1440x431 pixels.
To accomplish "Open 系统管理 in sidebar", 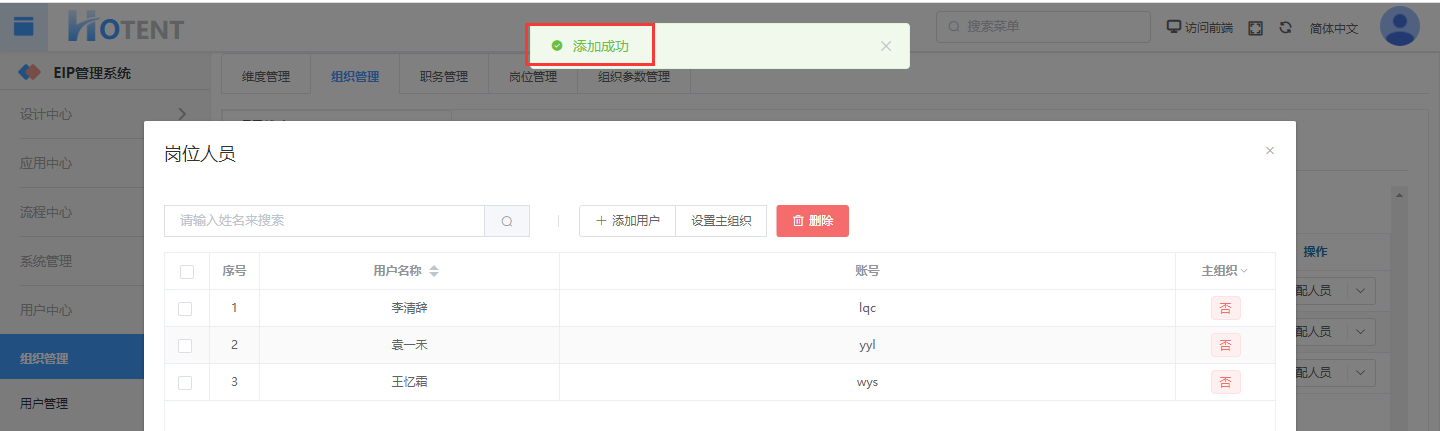I will coord(105,261).
